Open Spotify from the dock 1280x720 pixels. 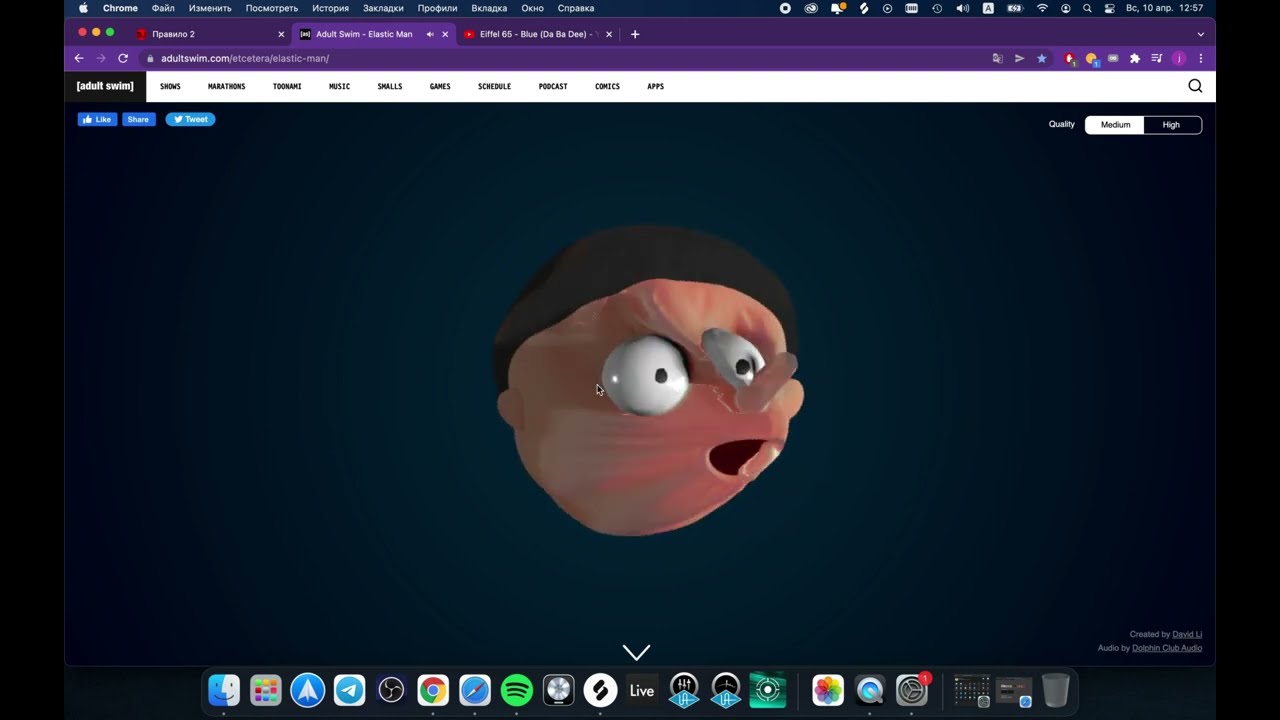(516, 690)
